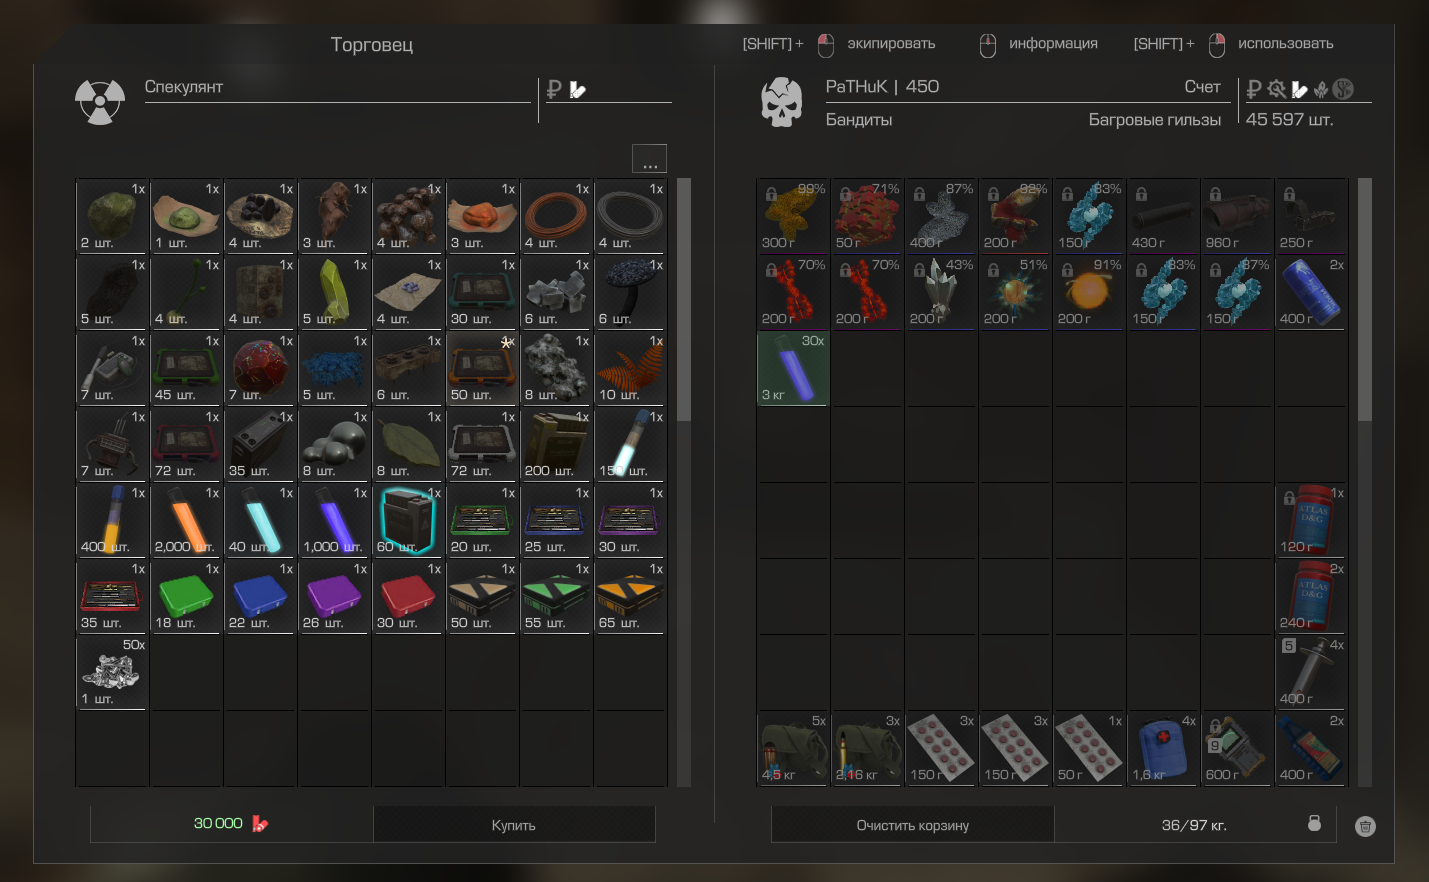Pick the orange-striped crate for 65 шт.
1429x882 pixels.
click(x=630, y=596)
